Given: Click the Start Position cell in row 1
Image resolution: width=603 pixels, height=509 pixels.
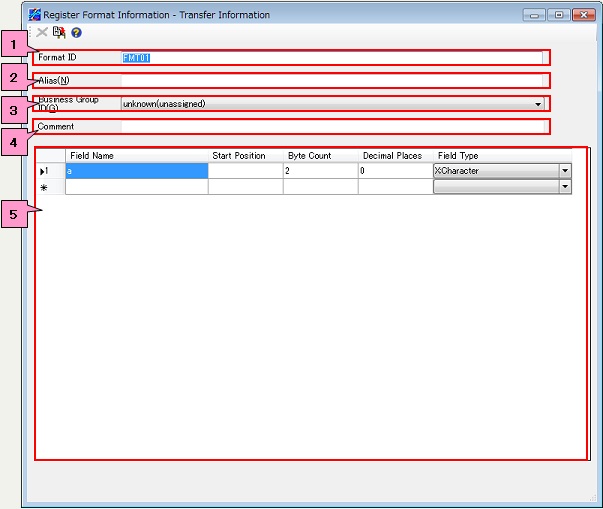Looking at the screenshot, I should 245,171.
